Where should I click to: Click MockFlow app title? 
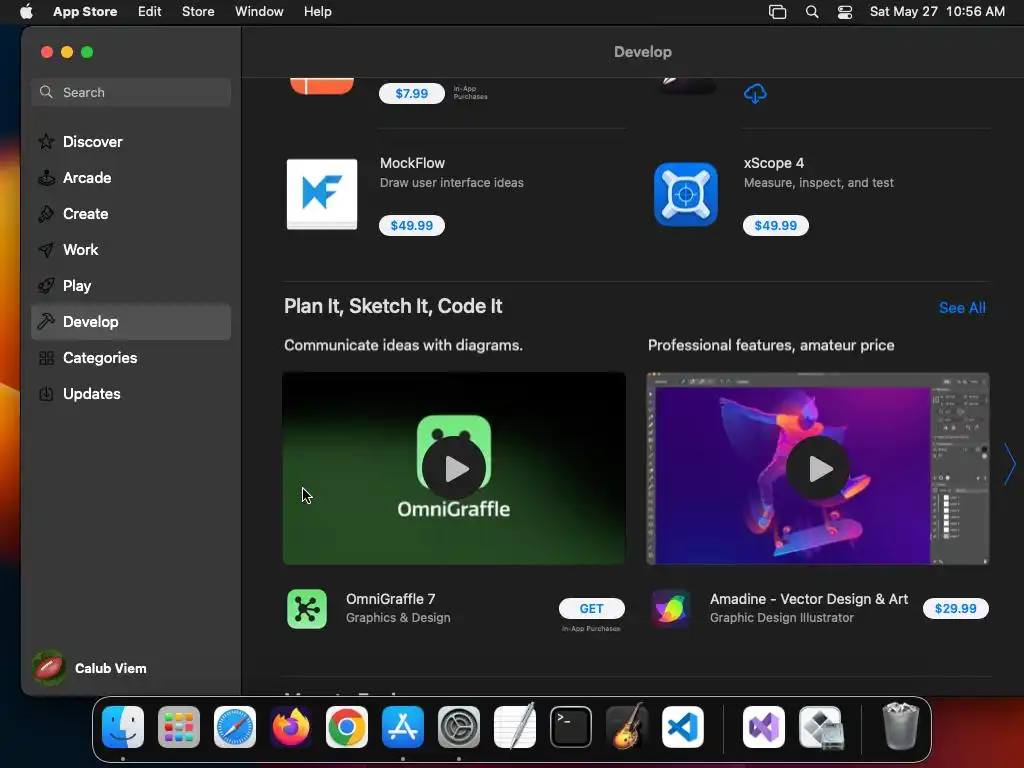(x=412, y=163)
